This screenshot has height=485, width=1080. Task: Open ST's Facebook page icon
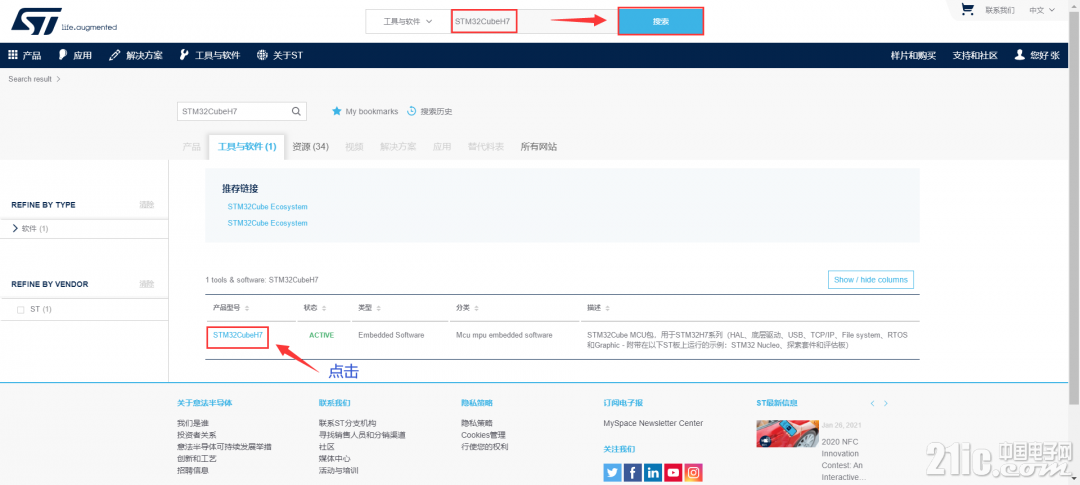tap(633, 472)
